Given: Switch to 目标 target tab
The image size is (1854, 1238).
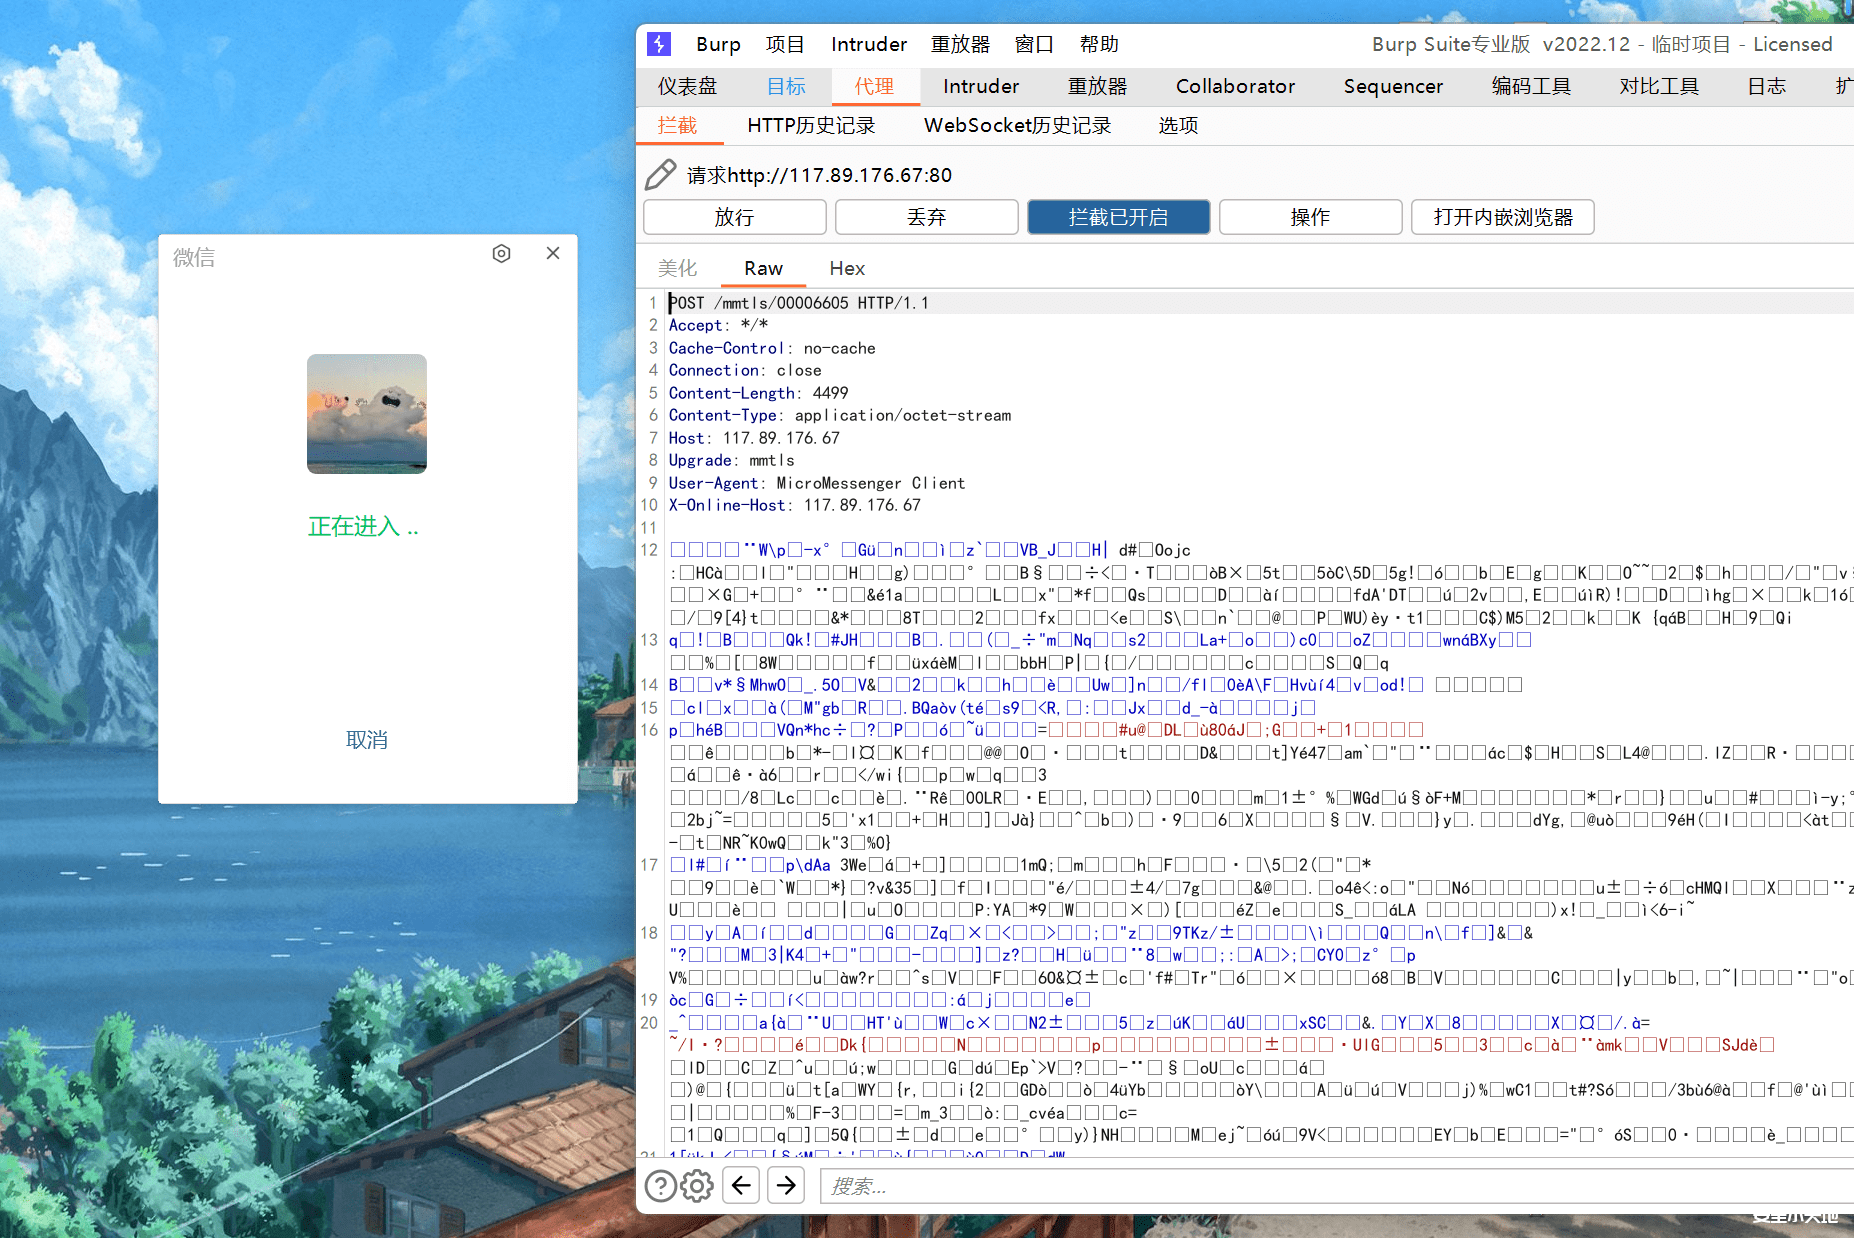Looking at the screenshot, I should coord(786,86).
